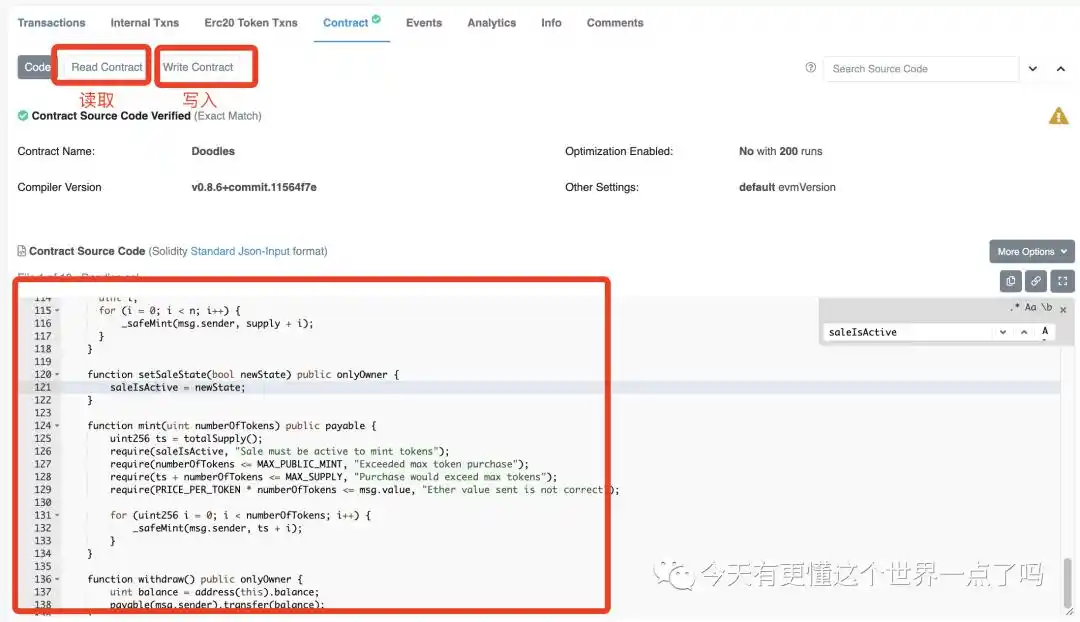1080x622 pixels.
Task: Focus the Search Source Code field
Action: pos(921,69)
